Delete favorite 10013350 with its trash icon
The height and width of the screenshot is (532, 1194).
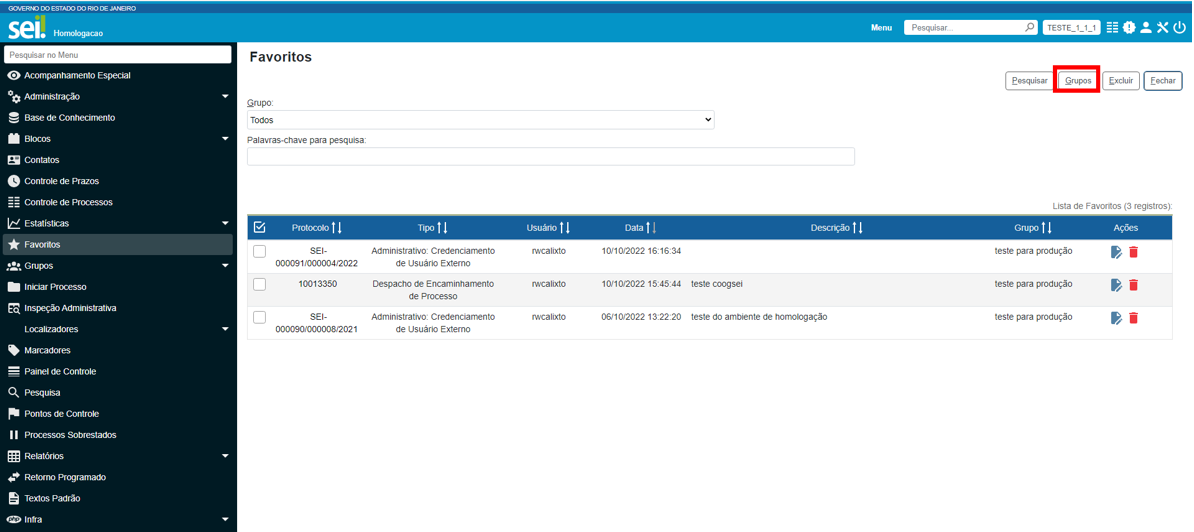click(x=1134, y=285)
